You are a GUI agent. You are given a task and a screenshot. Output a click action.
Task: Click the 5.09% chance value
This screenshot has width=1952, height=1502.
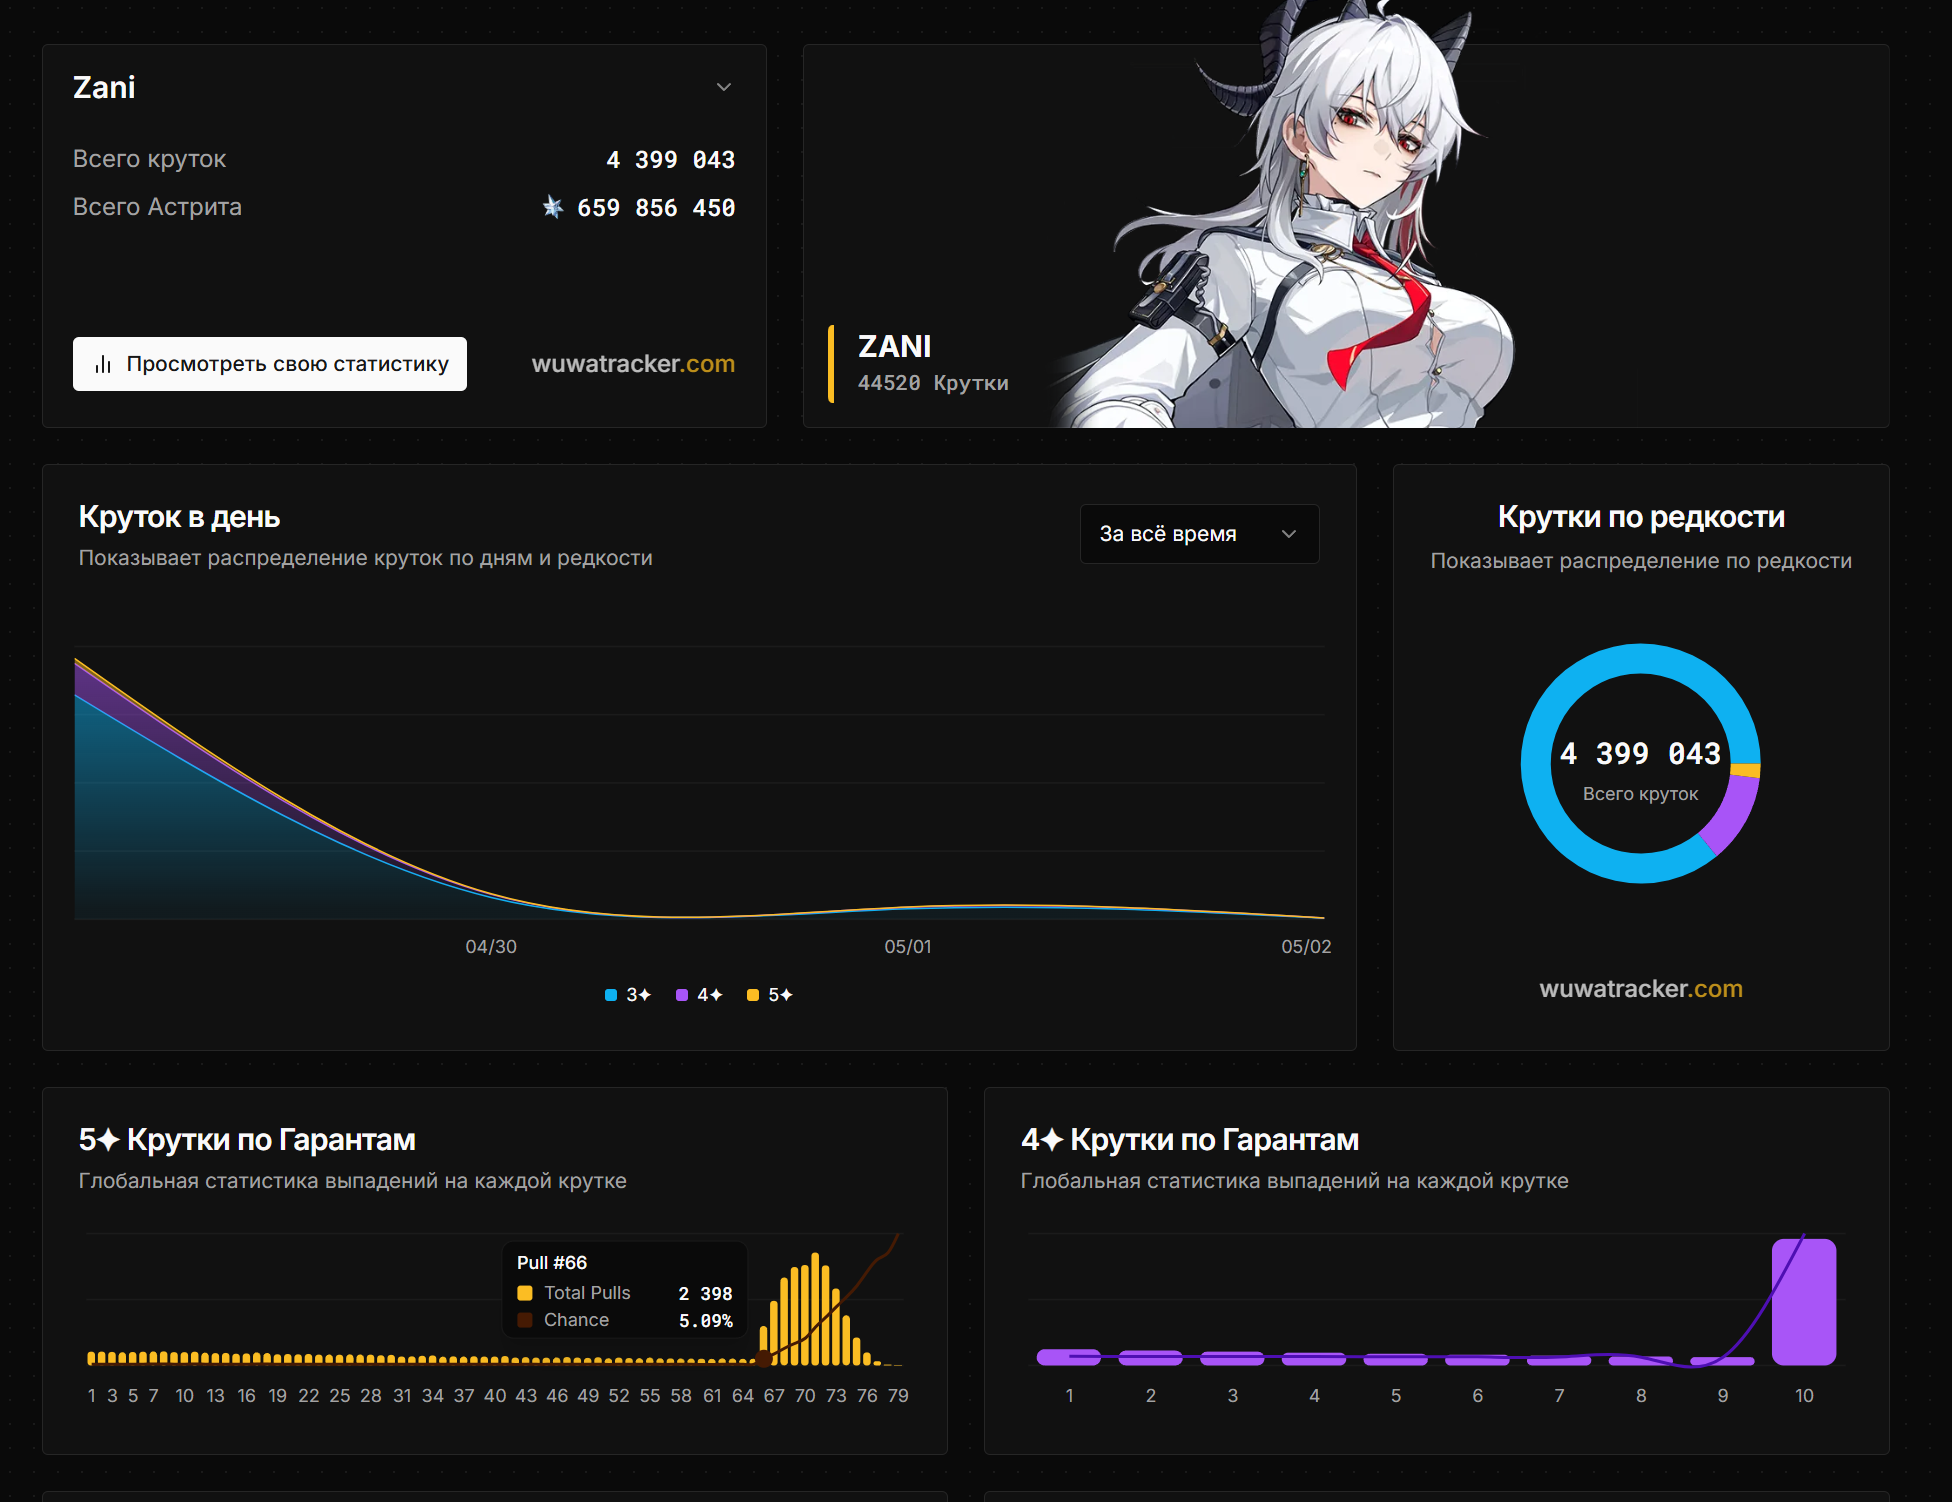pos(706,1321)
